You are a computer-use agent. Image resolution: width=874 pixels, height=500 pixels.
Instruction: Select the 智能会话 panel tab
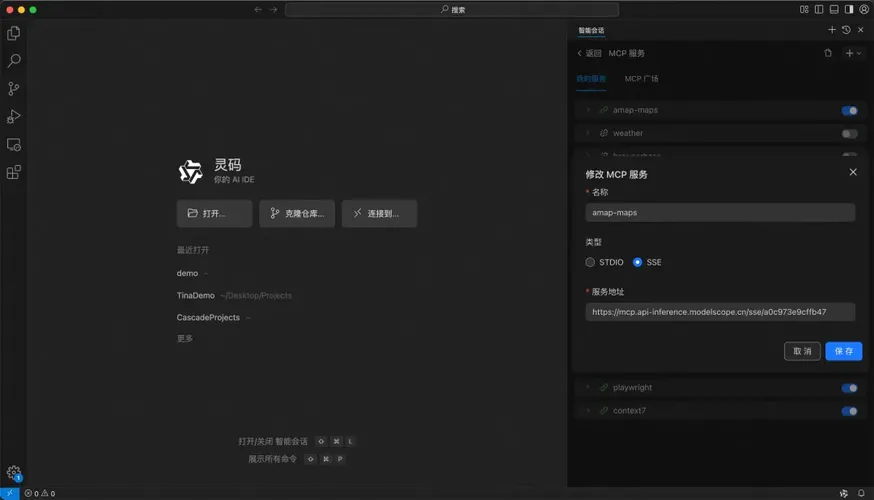tap(591, 30)
